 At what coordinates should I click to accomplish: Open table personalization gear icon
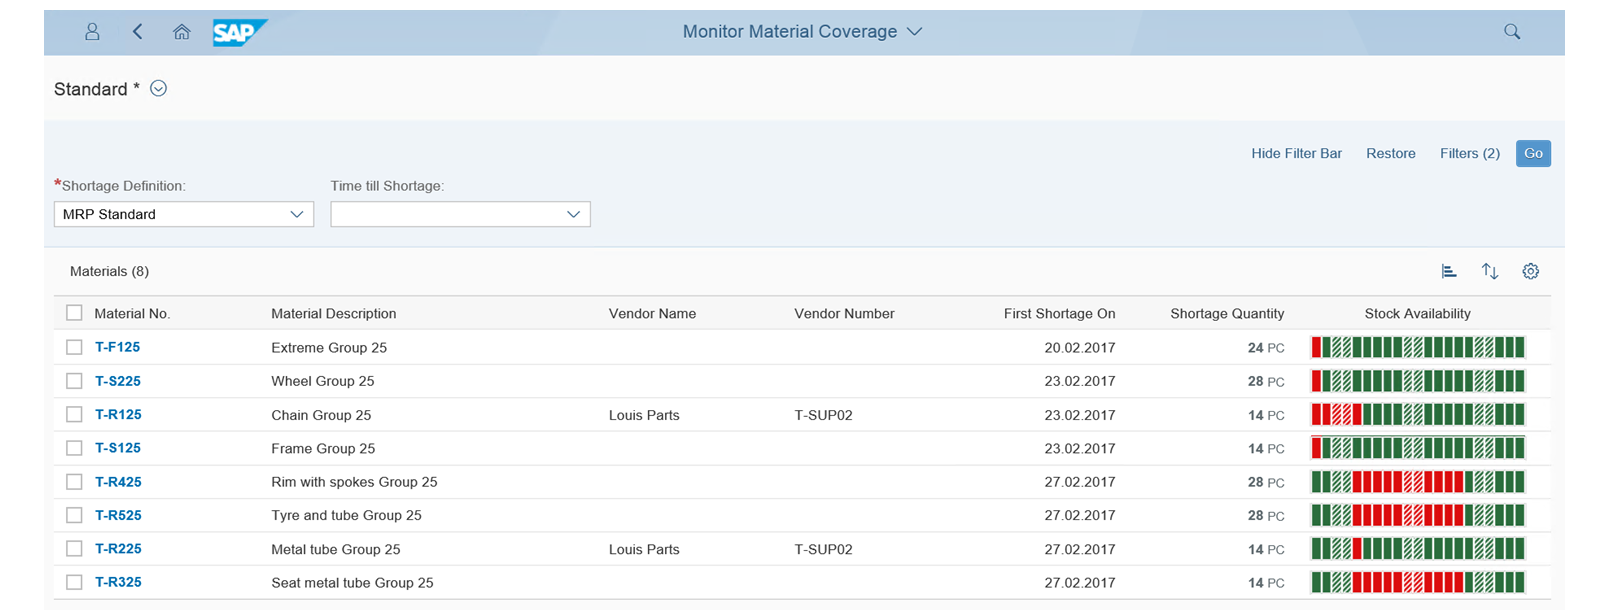(1531, 271)
